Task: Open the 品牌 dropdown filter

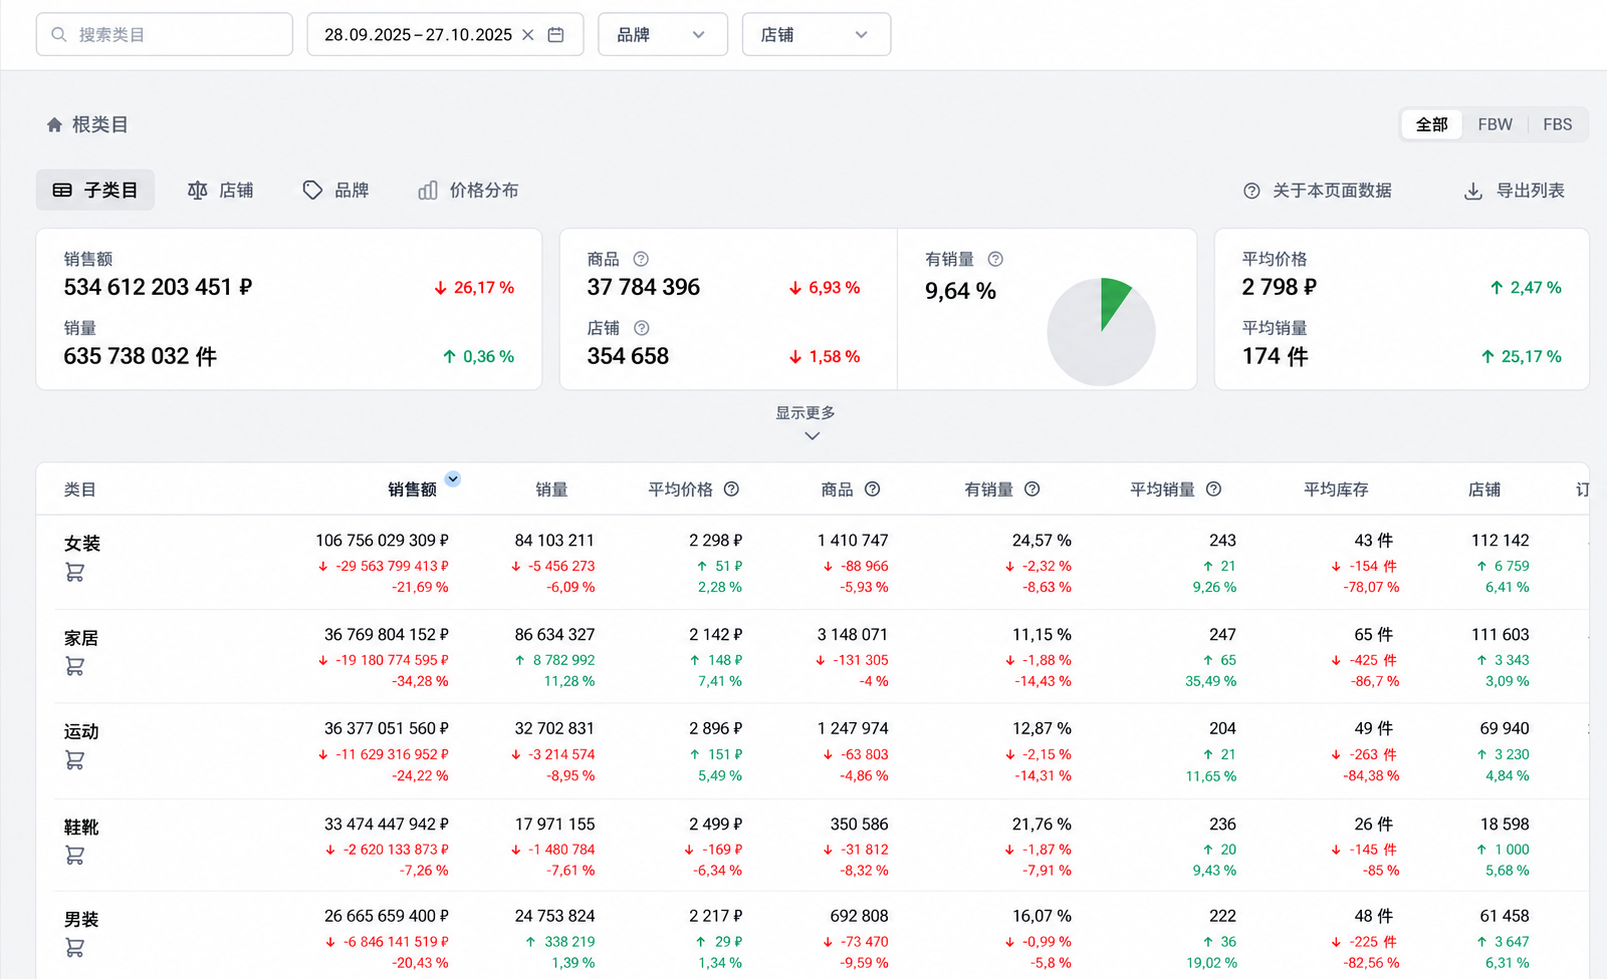Action: click(x=662, y=35)
